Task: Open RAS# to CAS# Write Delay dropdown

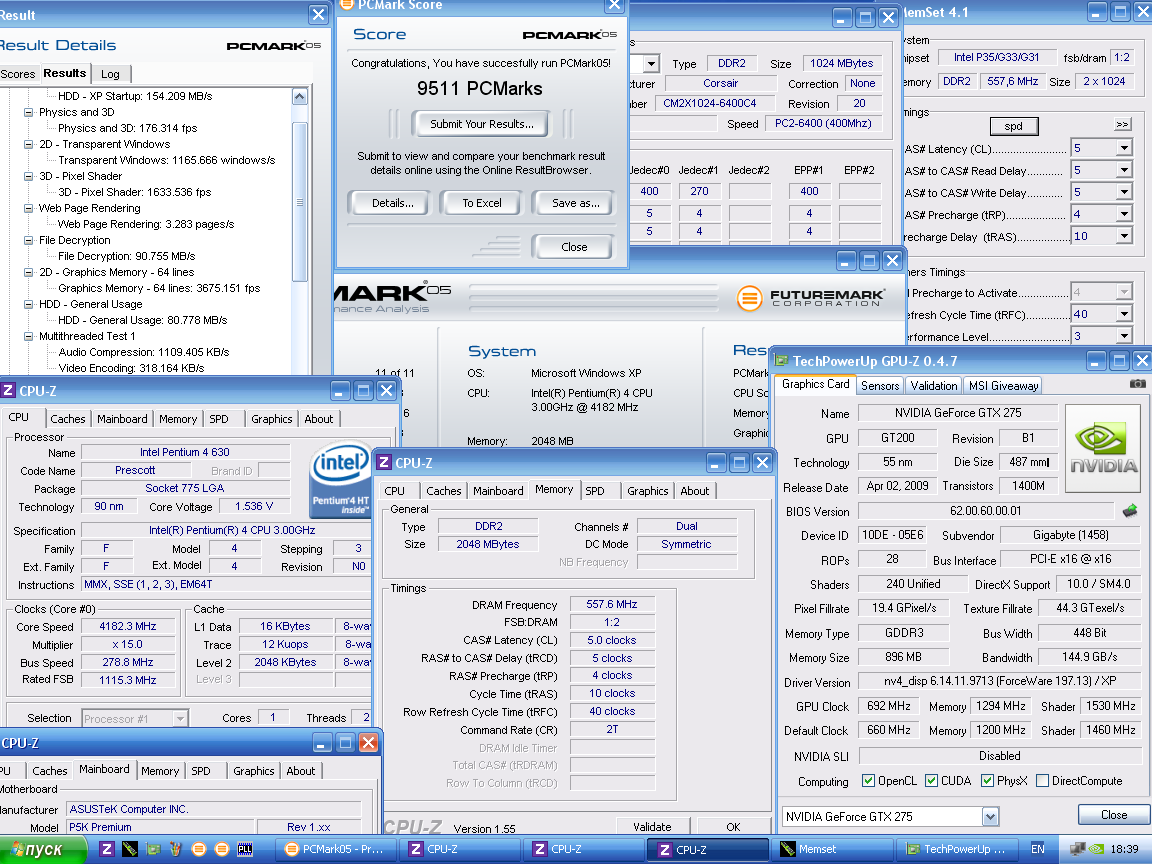Action: click(x=1124, y=192)
